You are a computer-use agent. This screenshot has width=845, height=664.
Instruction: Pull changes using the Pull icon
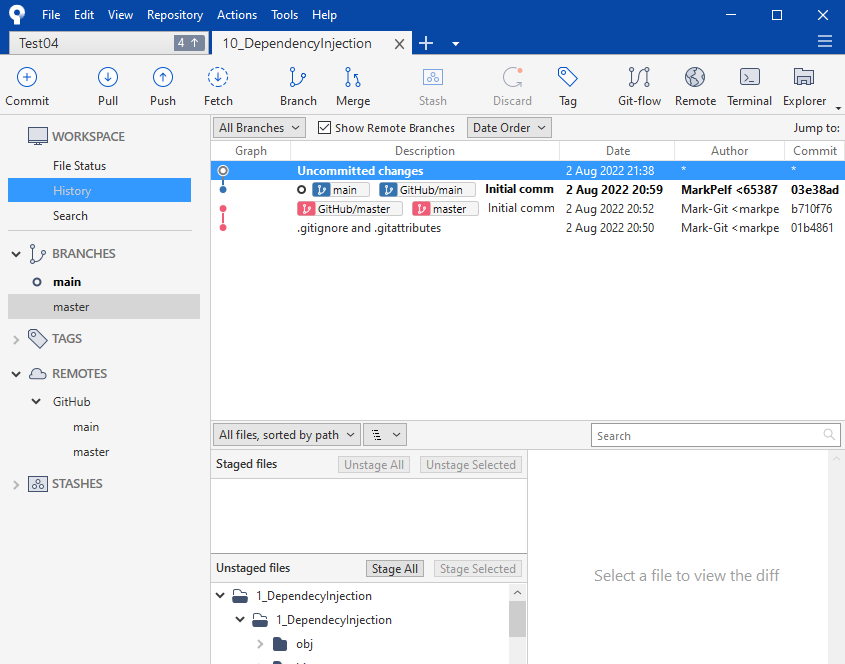click(108, 78)
